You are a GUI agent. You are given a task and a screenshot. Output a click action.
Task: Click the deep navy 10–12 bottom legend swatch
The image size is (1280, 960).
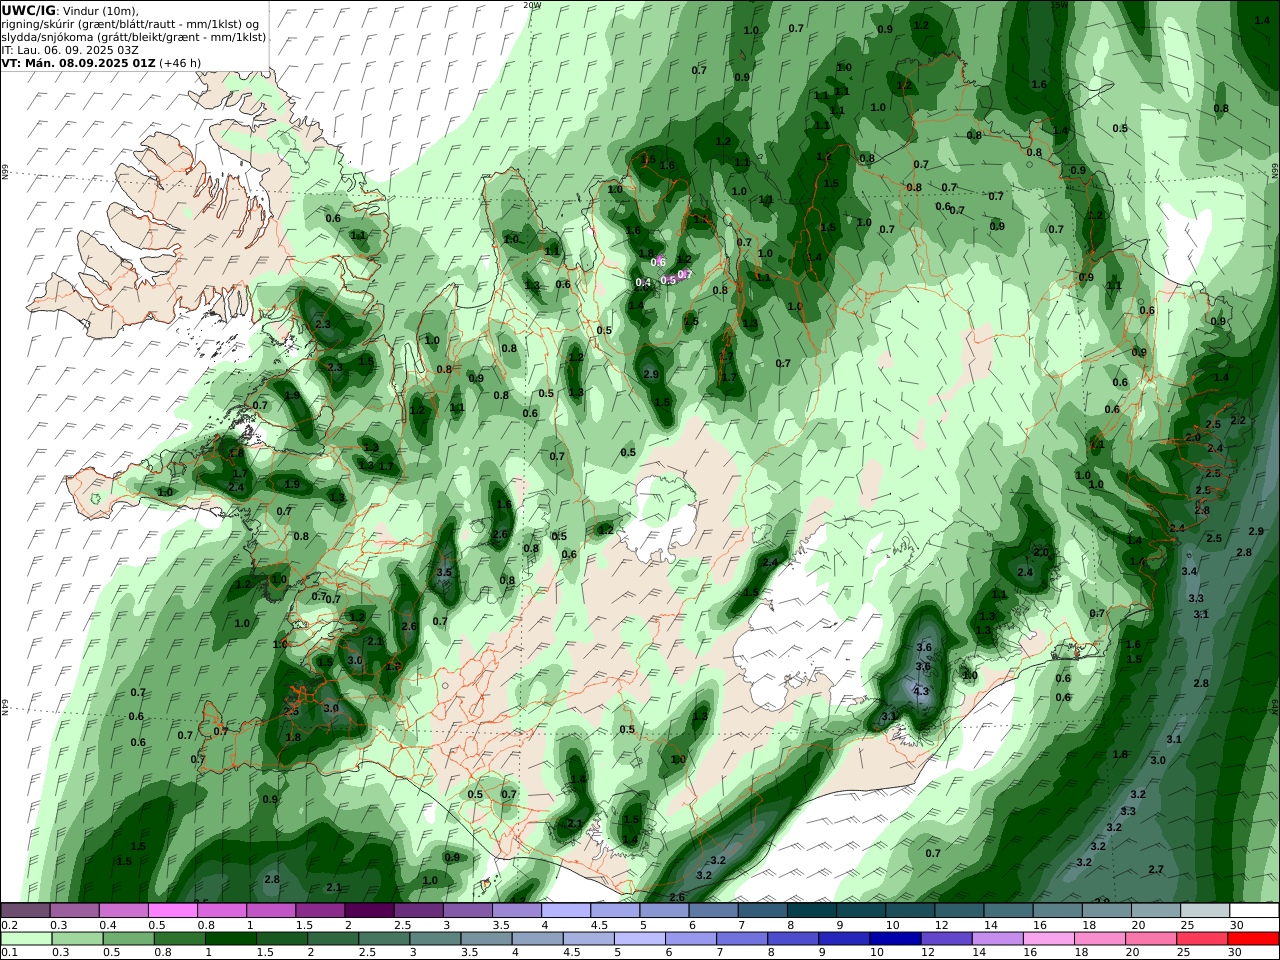pos(895,939)
